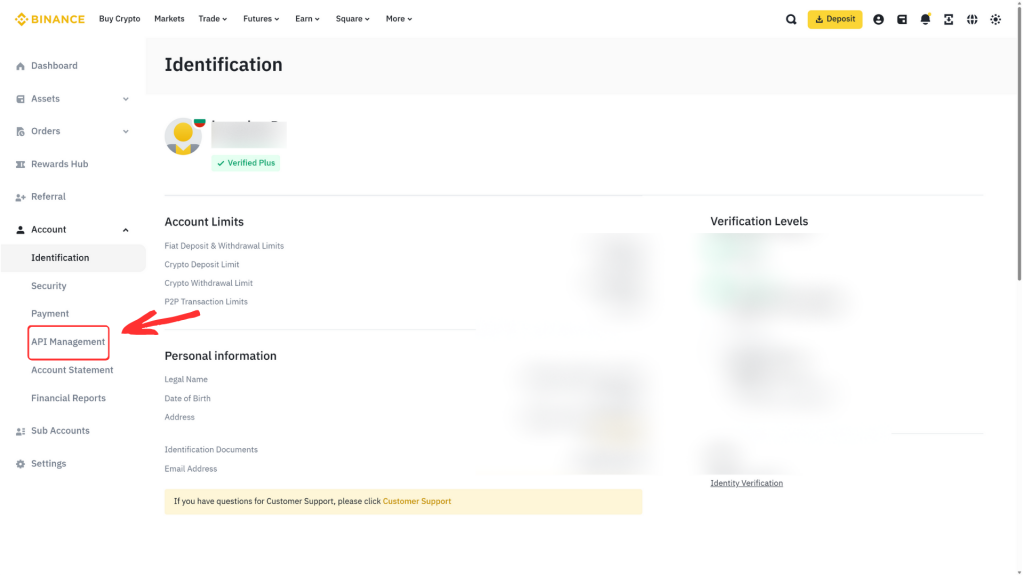Click the Dashboard home icon
Image resolution: width=1024 pixels, height=576 pixels.
point(20,66)
